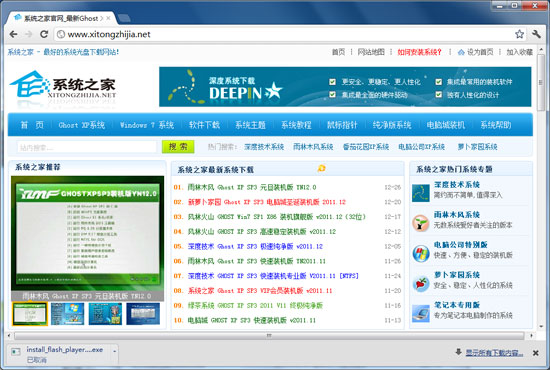
Task: Click the install_flash_player....exe download item
Action: coord(62,355)
